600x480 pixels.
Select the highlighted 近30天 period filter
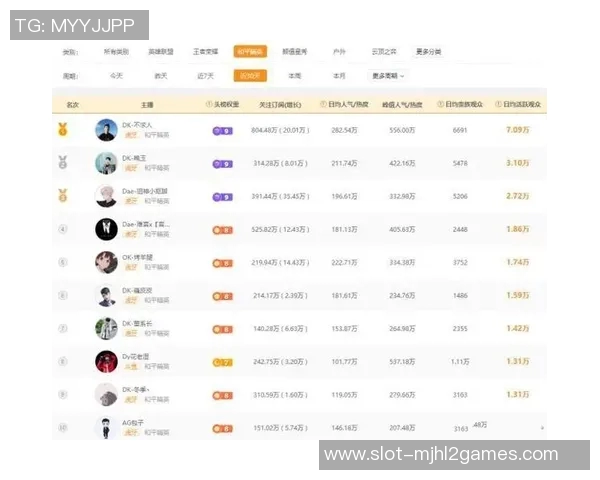250,76
